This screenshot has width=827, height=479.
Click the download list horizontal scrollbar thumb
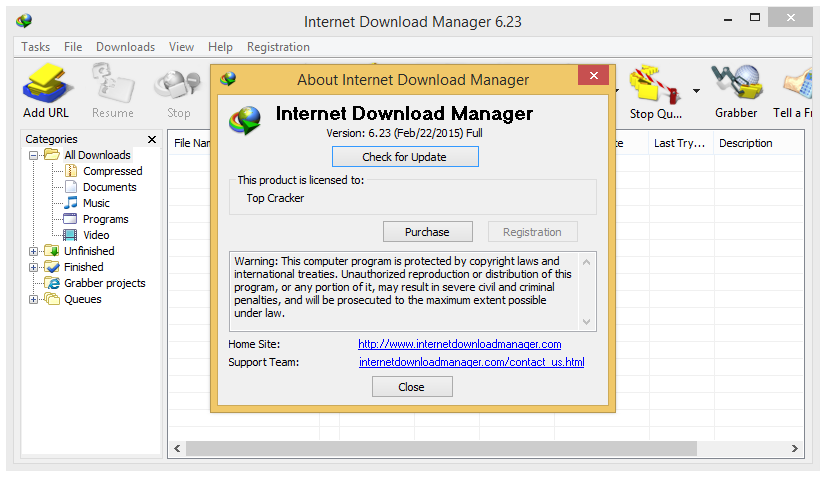point(441,448)
